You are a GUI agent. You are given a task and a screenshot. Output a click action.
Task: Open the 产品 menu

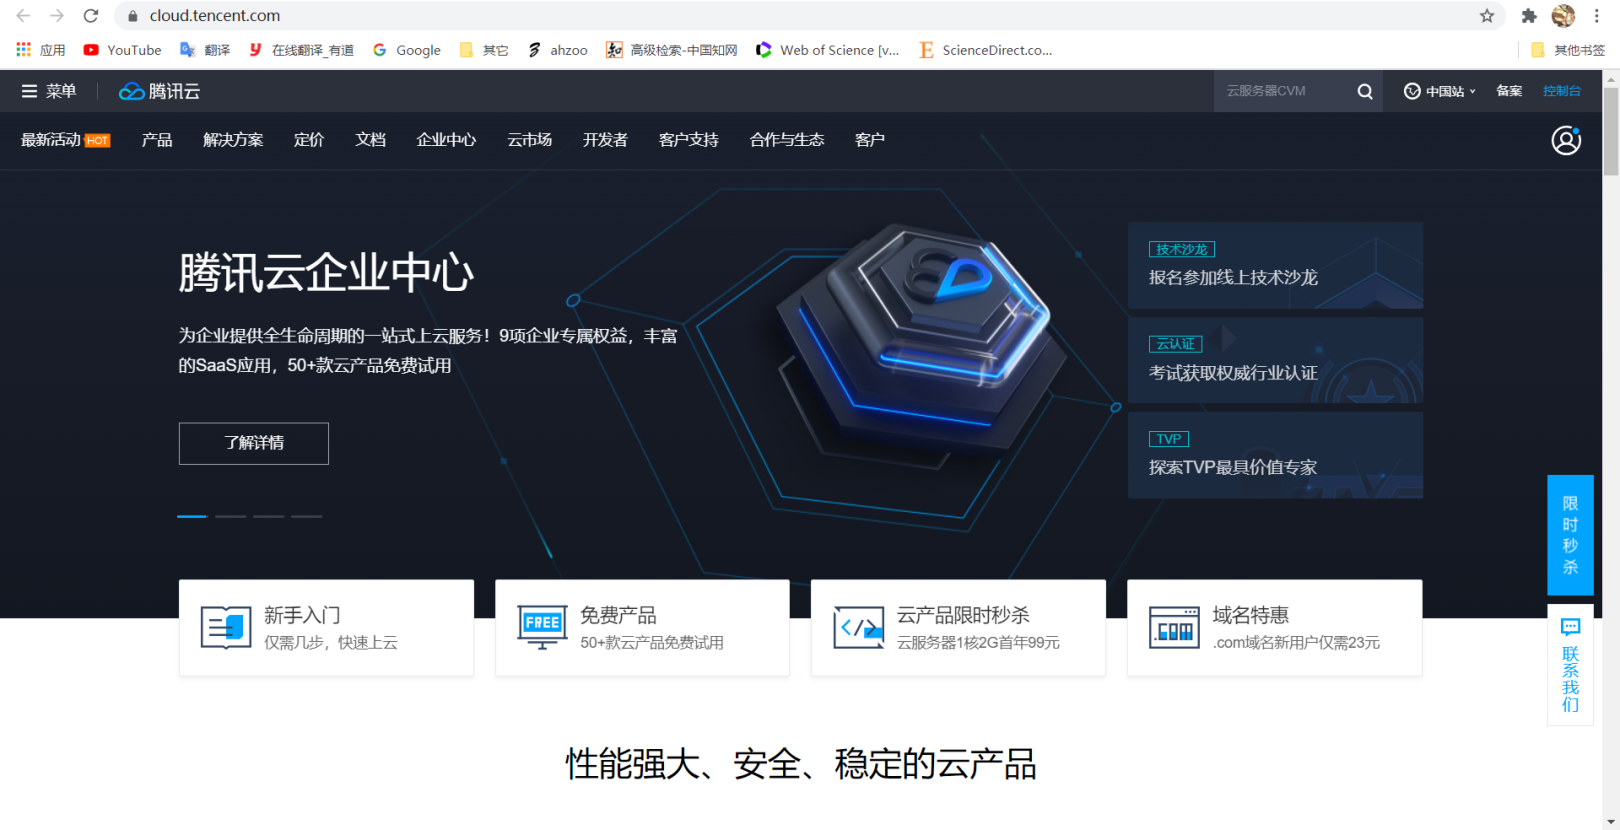point(157,140)
